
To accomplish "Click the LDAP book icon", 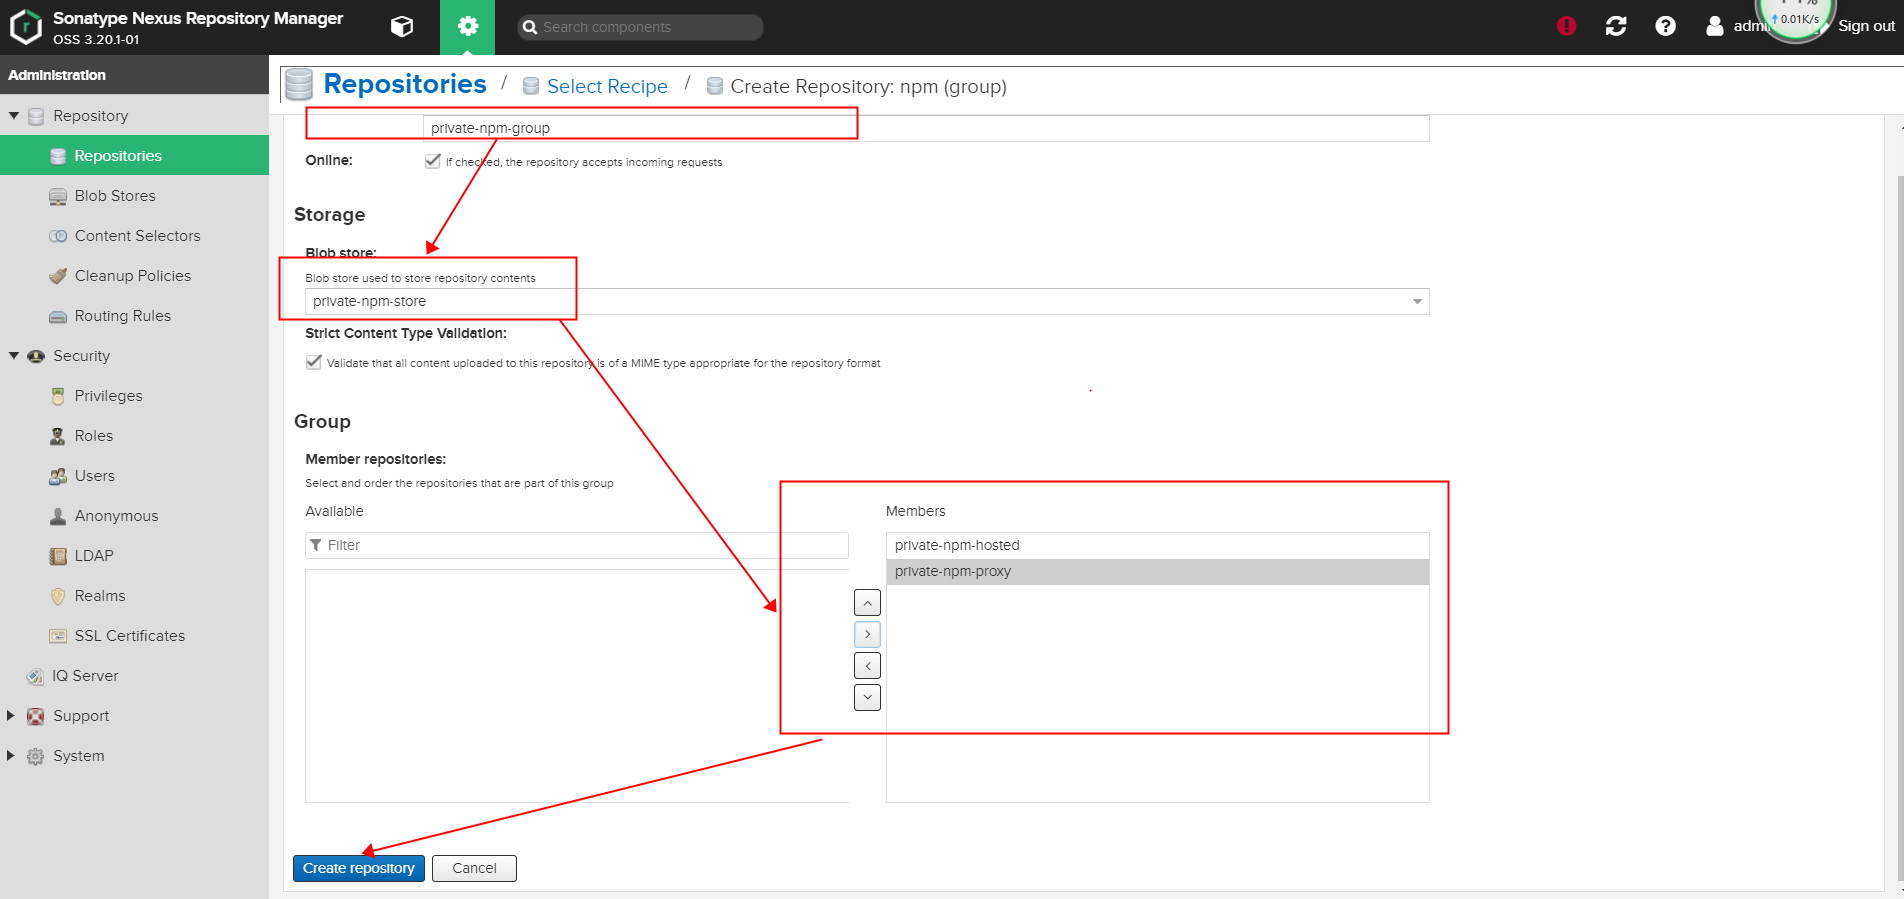I will (x=58, y=556).
